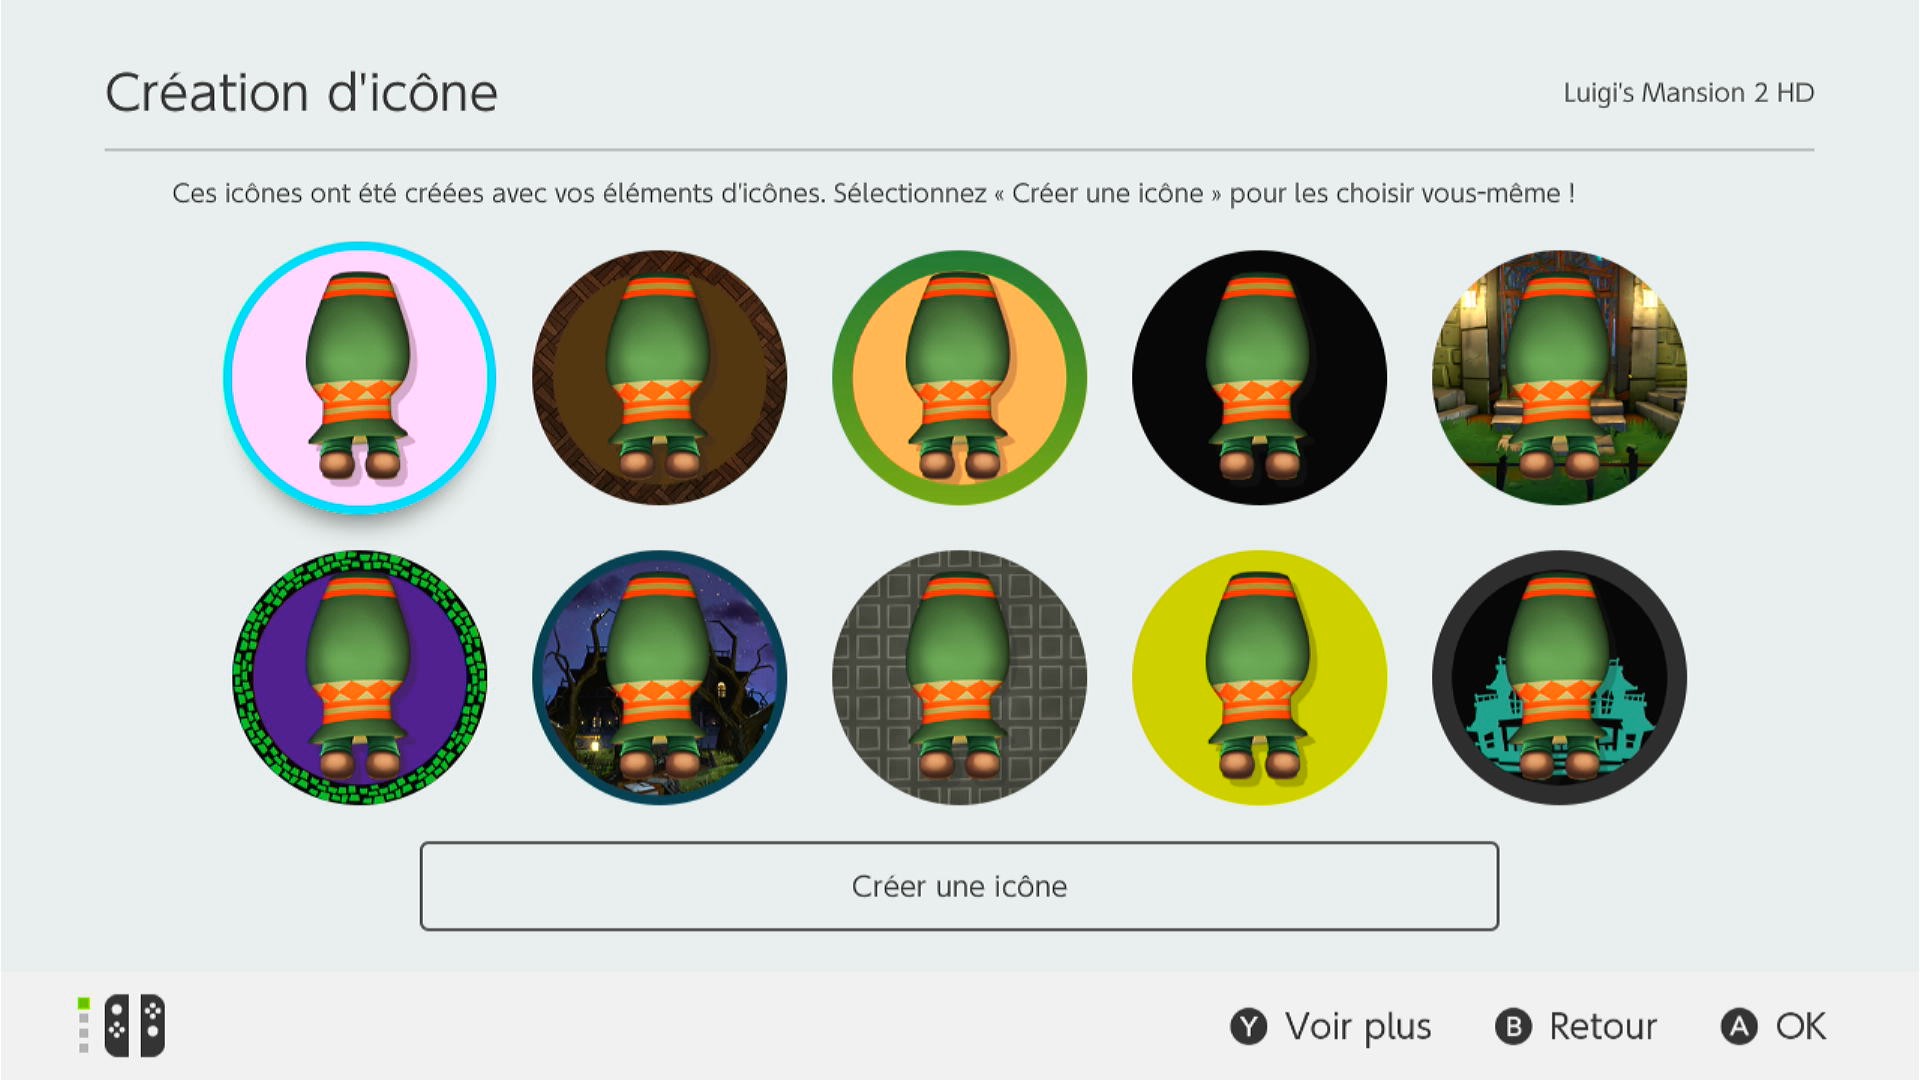The height and width of the screenshot is (1080, 1920).
Task: Click the Y Voir plus option
Action: point(1331,1027)
